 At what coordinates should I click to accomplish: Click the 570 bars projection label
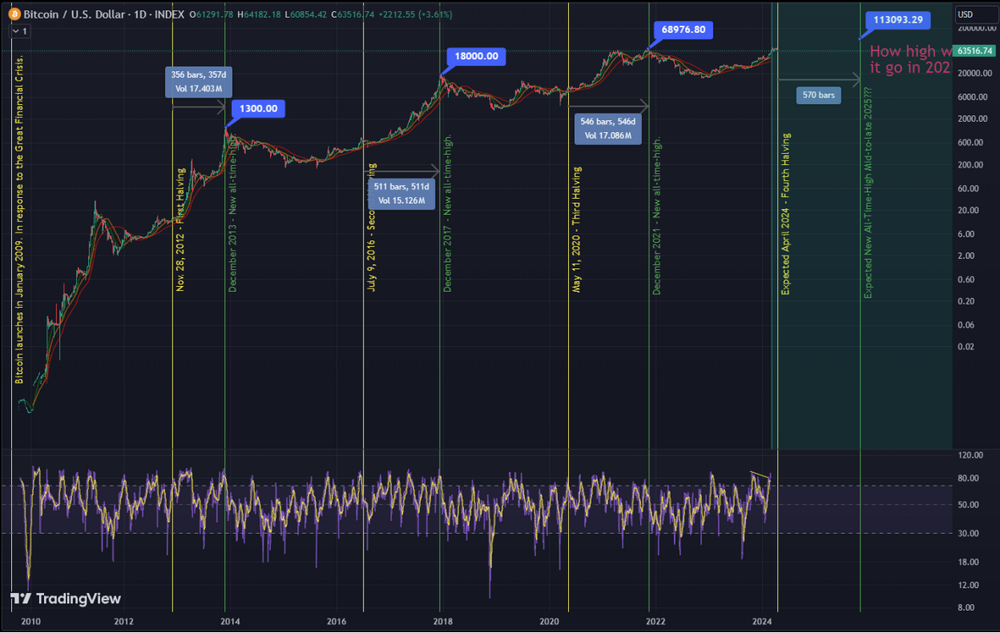pos(818,96)
